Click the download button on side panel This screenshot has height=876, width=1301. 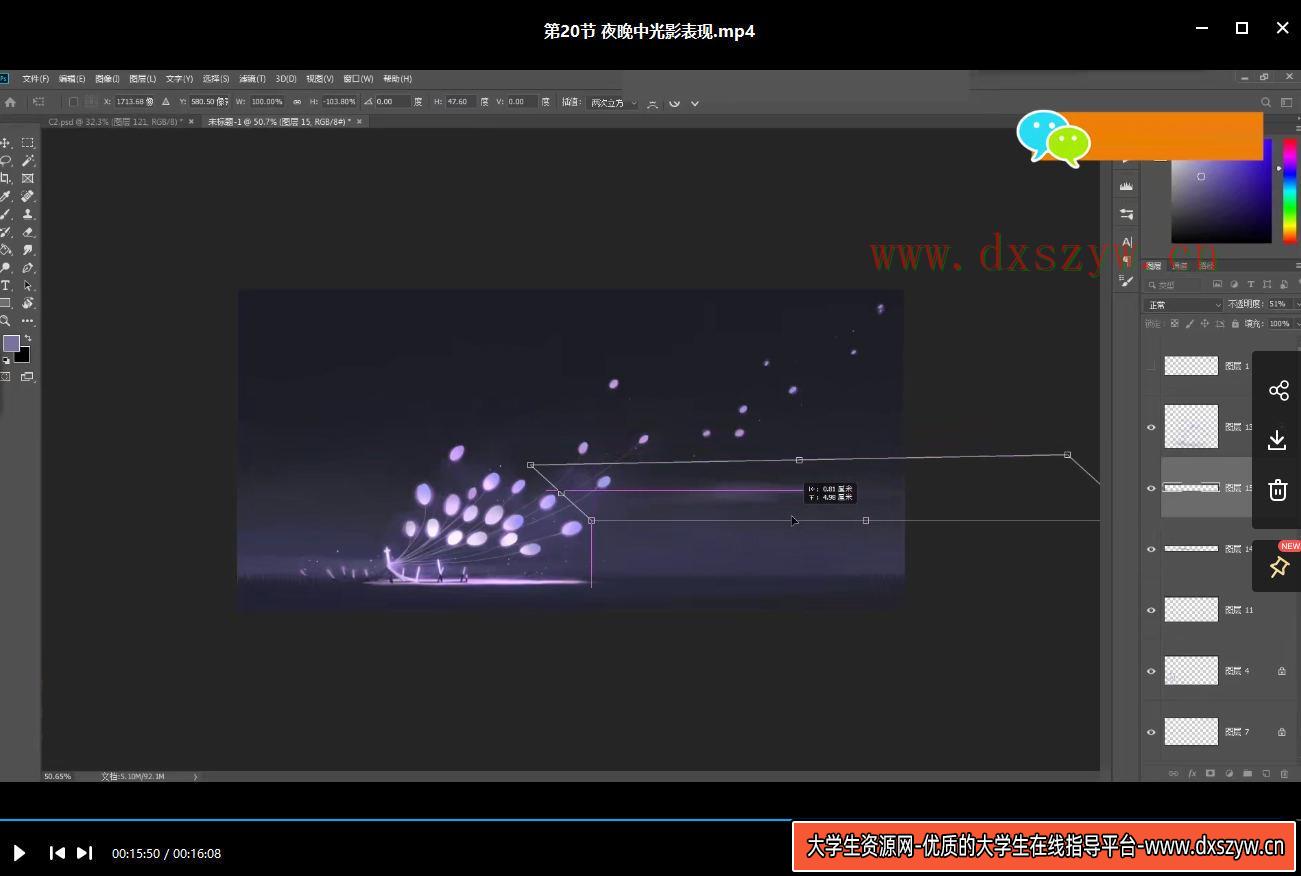coord(1278,440)
